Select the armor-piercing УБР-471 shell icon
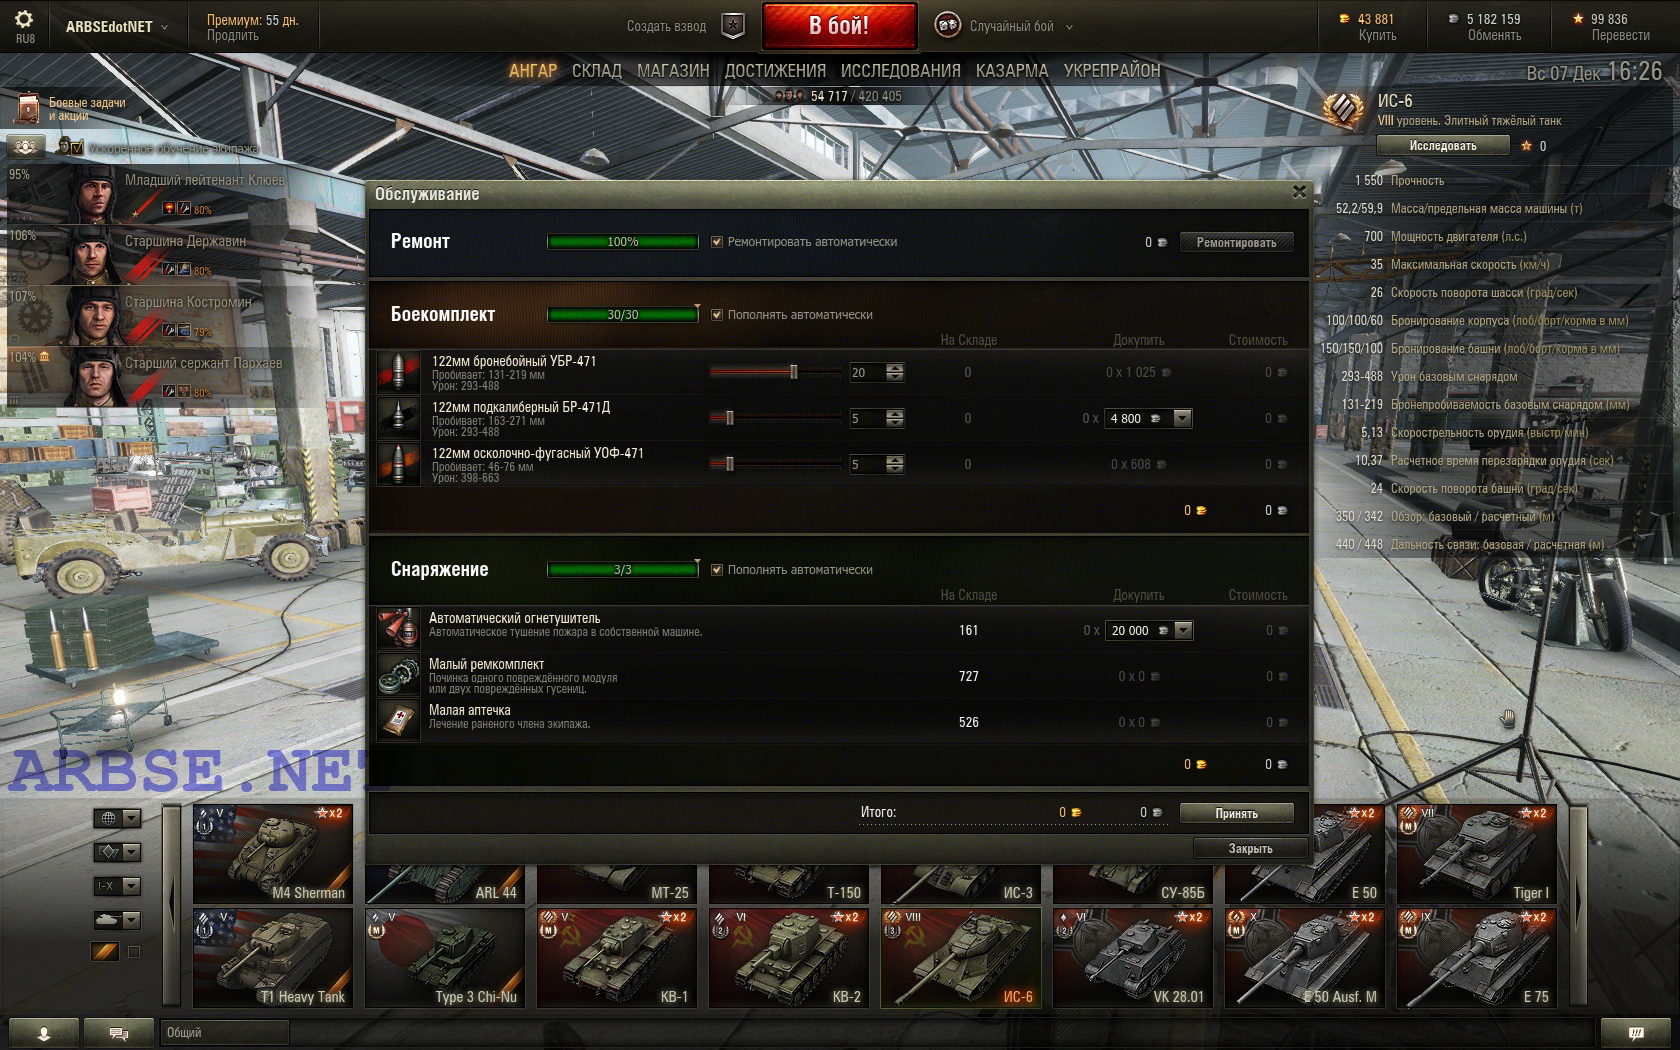The image size is (1680, 1050). [x=398, y=372]
